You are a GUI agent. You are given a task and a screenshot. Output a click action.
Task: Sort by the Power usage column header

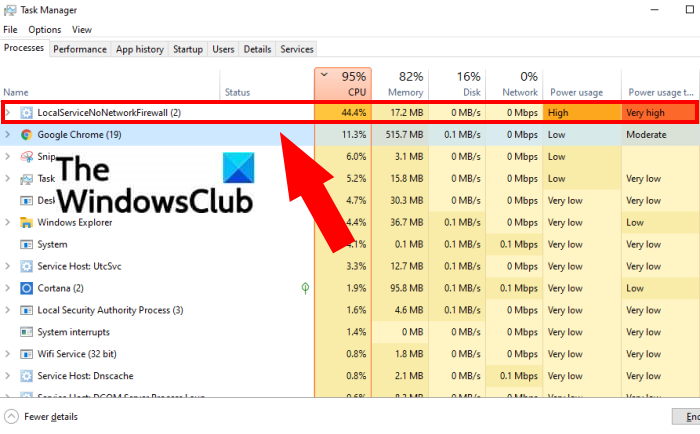(582, 84)
